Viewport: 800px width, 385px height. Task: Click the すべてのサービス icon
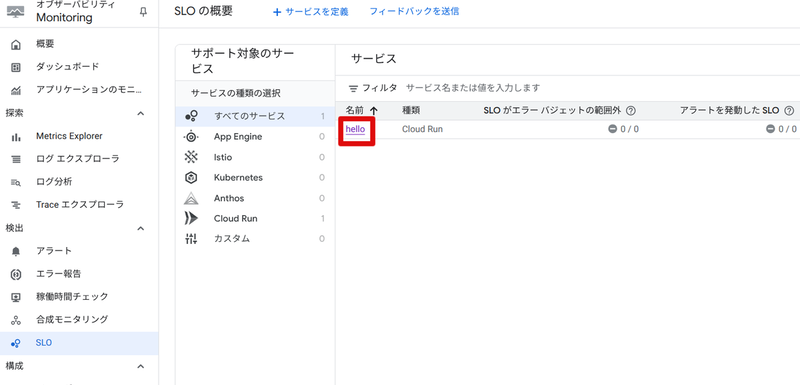tap(191, 116)
